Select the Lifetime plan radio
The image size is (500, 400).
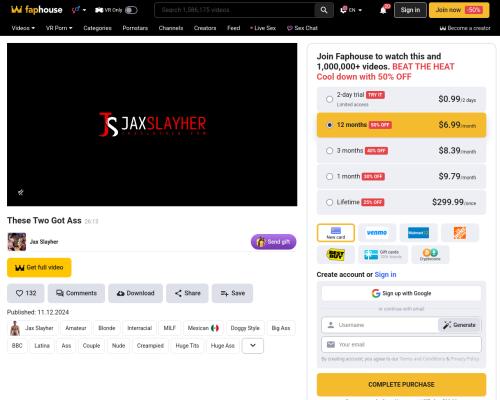click(x=329, y=202)
